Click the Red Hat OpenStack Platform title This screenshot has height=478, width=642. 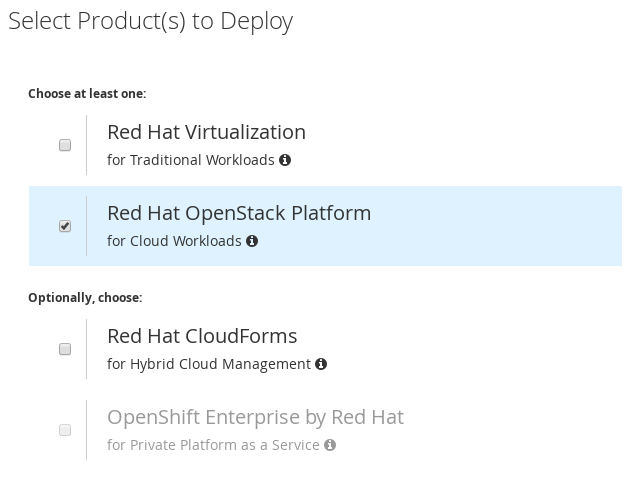pos(239,213)
